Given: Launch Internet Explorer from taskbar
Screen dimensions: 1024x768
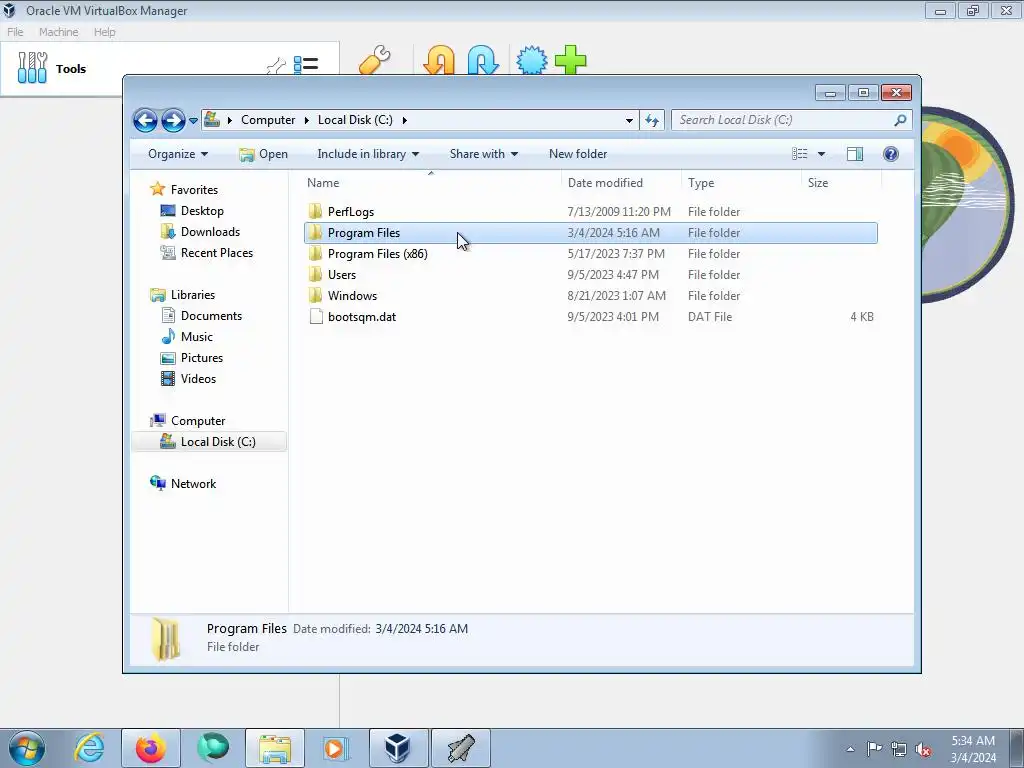Looking at the screenshot, I should click(x=89, y=748).
